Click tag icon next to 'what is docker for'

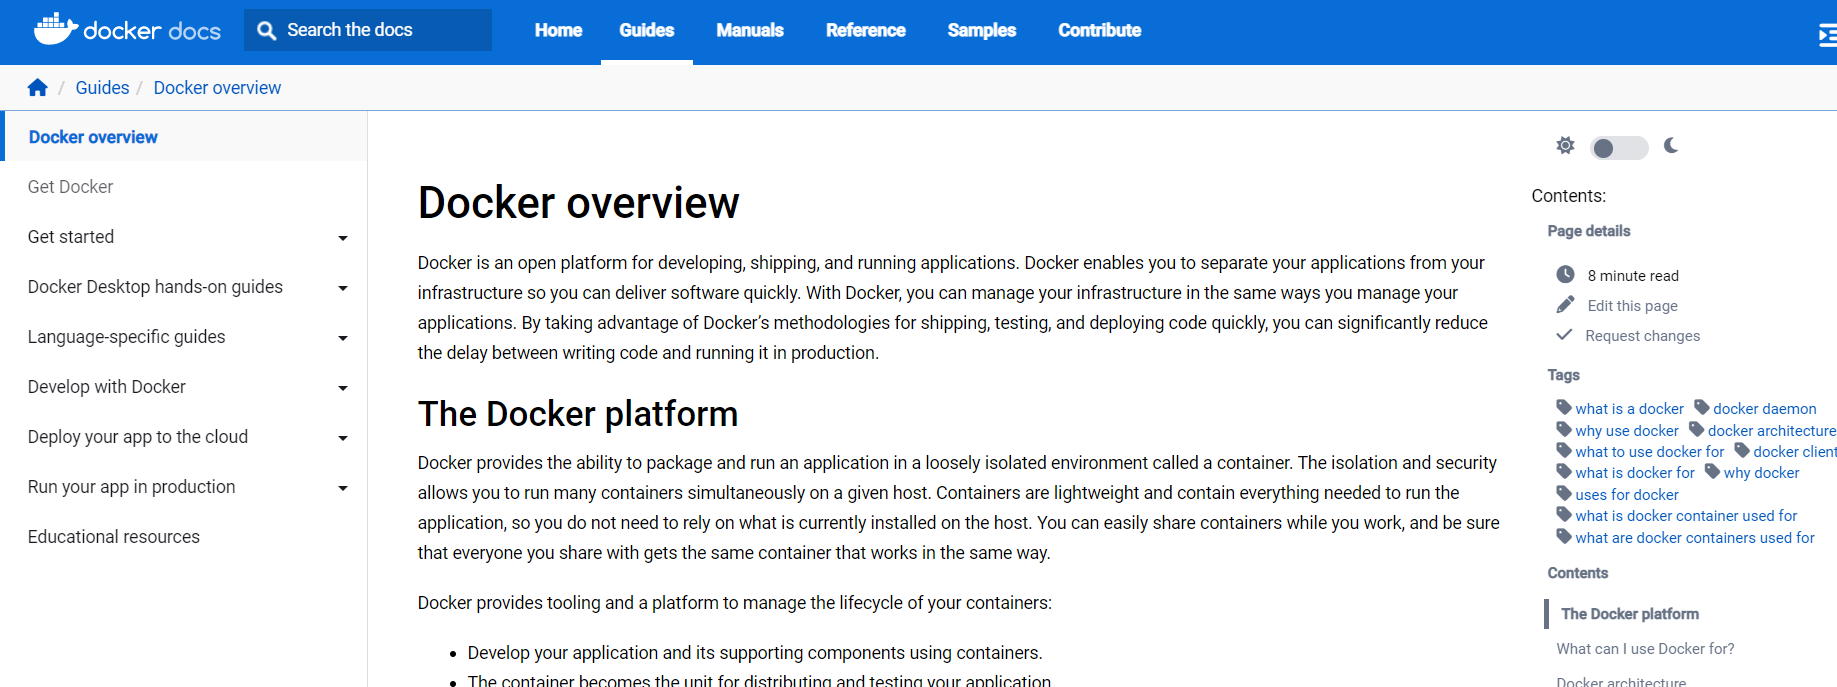click(1564, 471)
